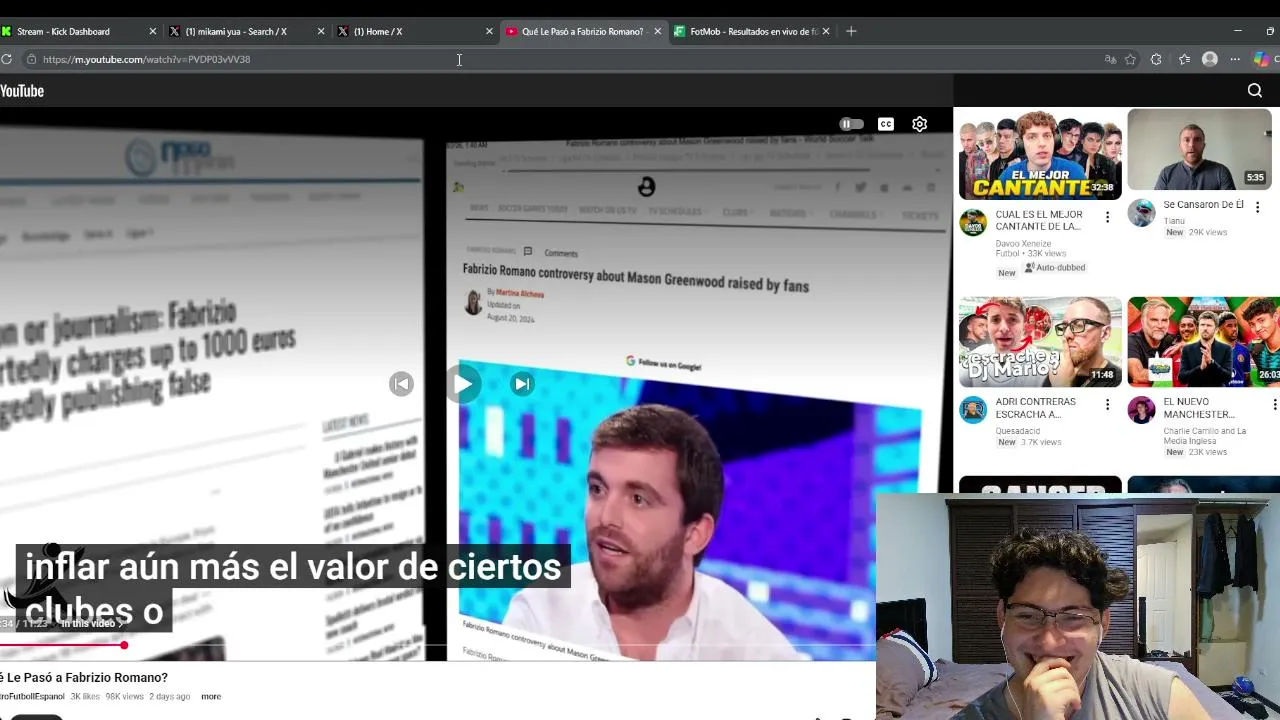Click the 'EL NUEVO MANCHESTER...' video title

tap(1199, 408)
